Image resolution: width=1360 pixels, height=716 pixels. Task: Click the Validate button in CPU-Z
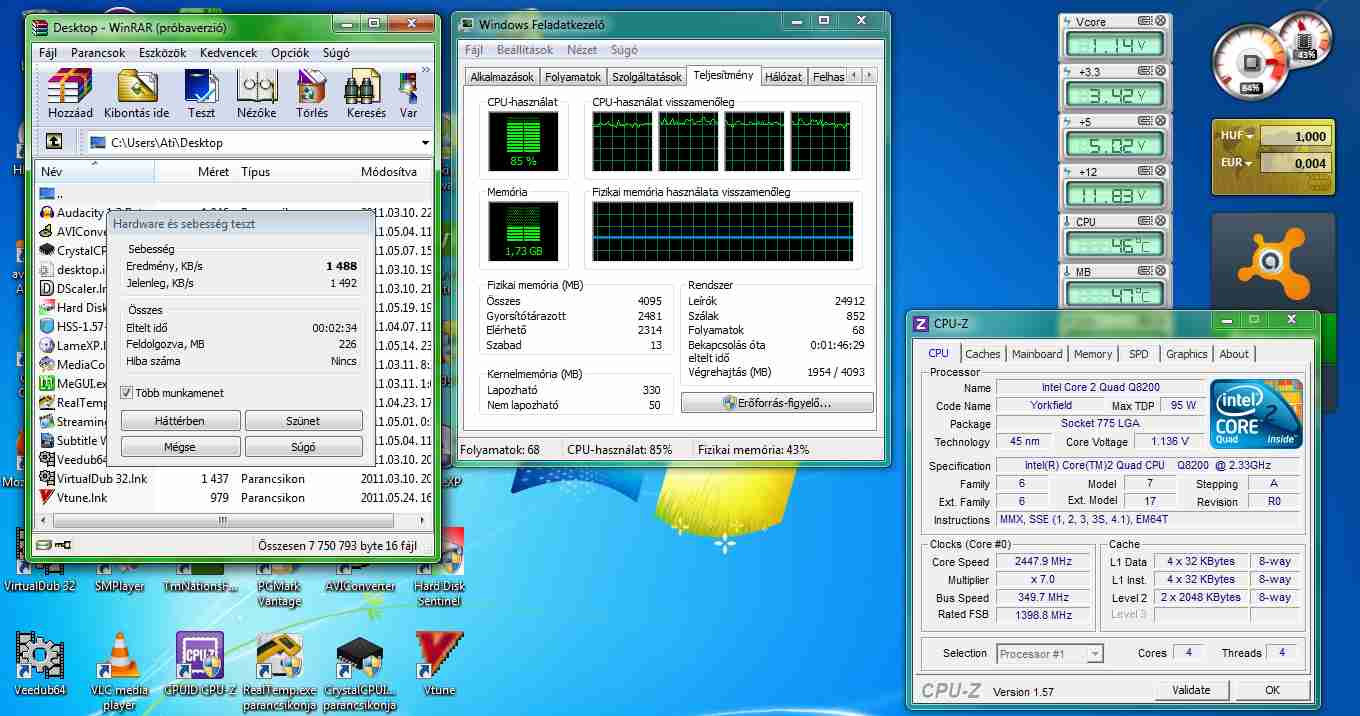tap(1192, 690)
